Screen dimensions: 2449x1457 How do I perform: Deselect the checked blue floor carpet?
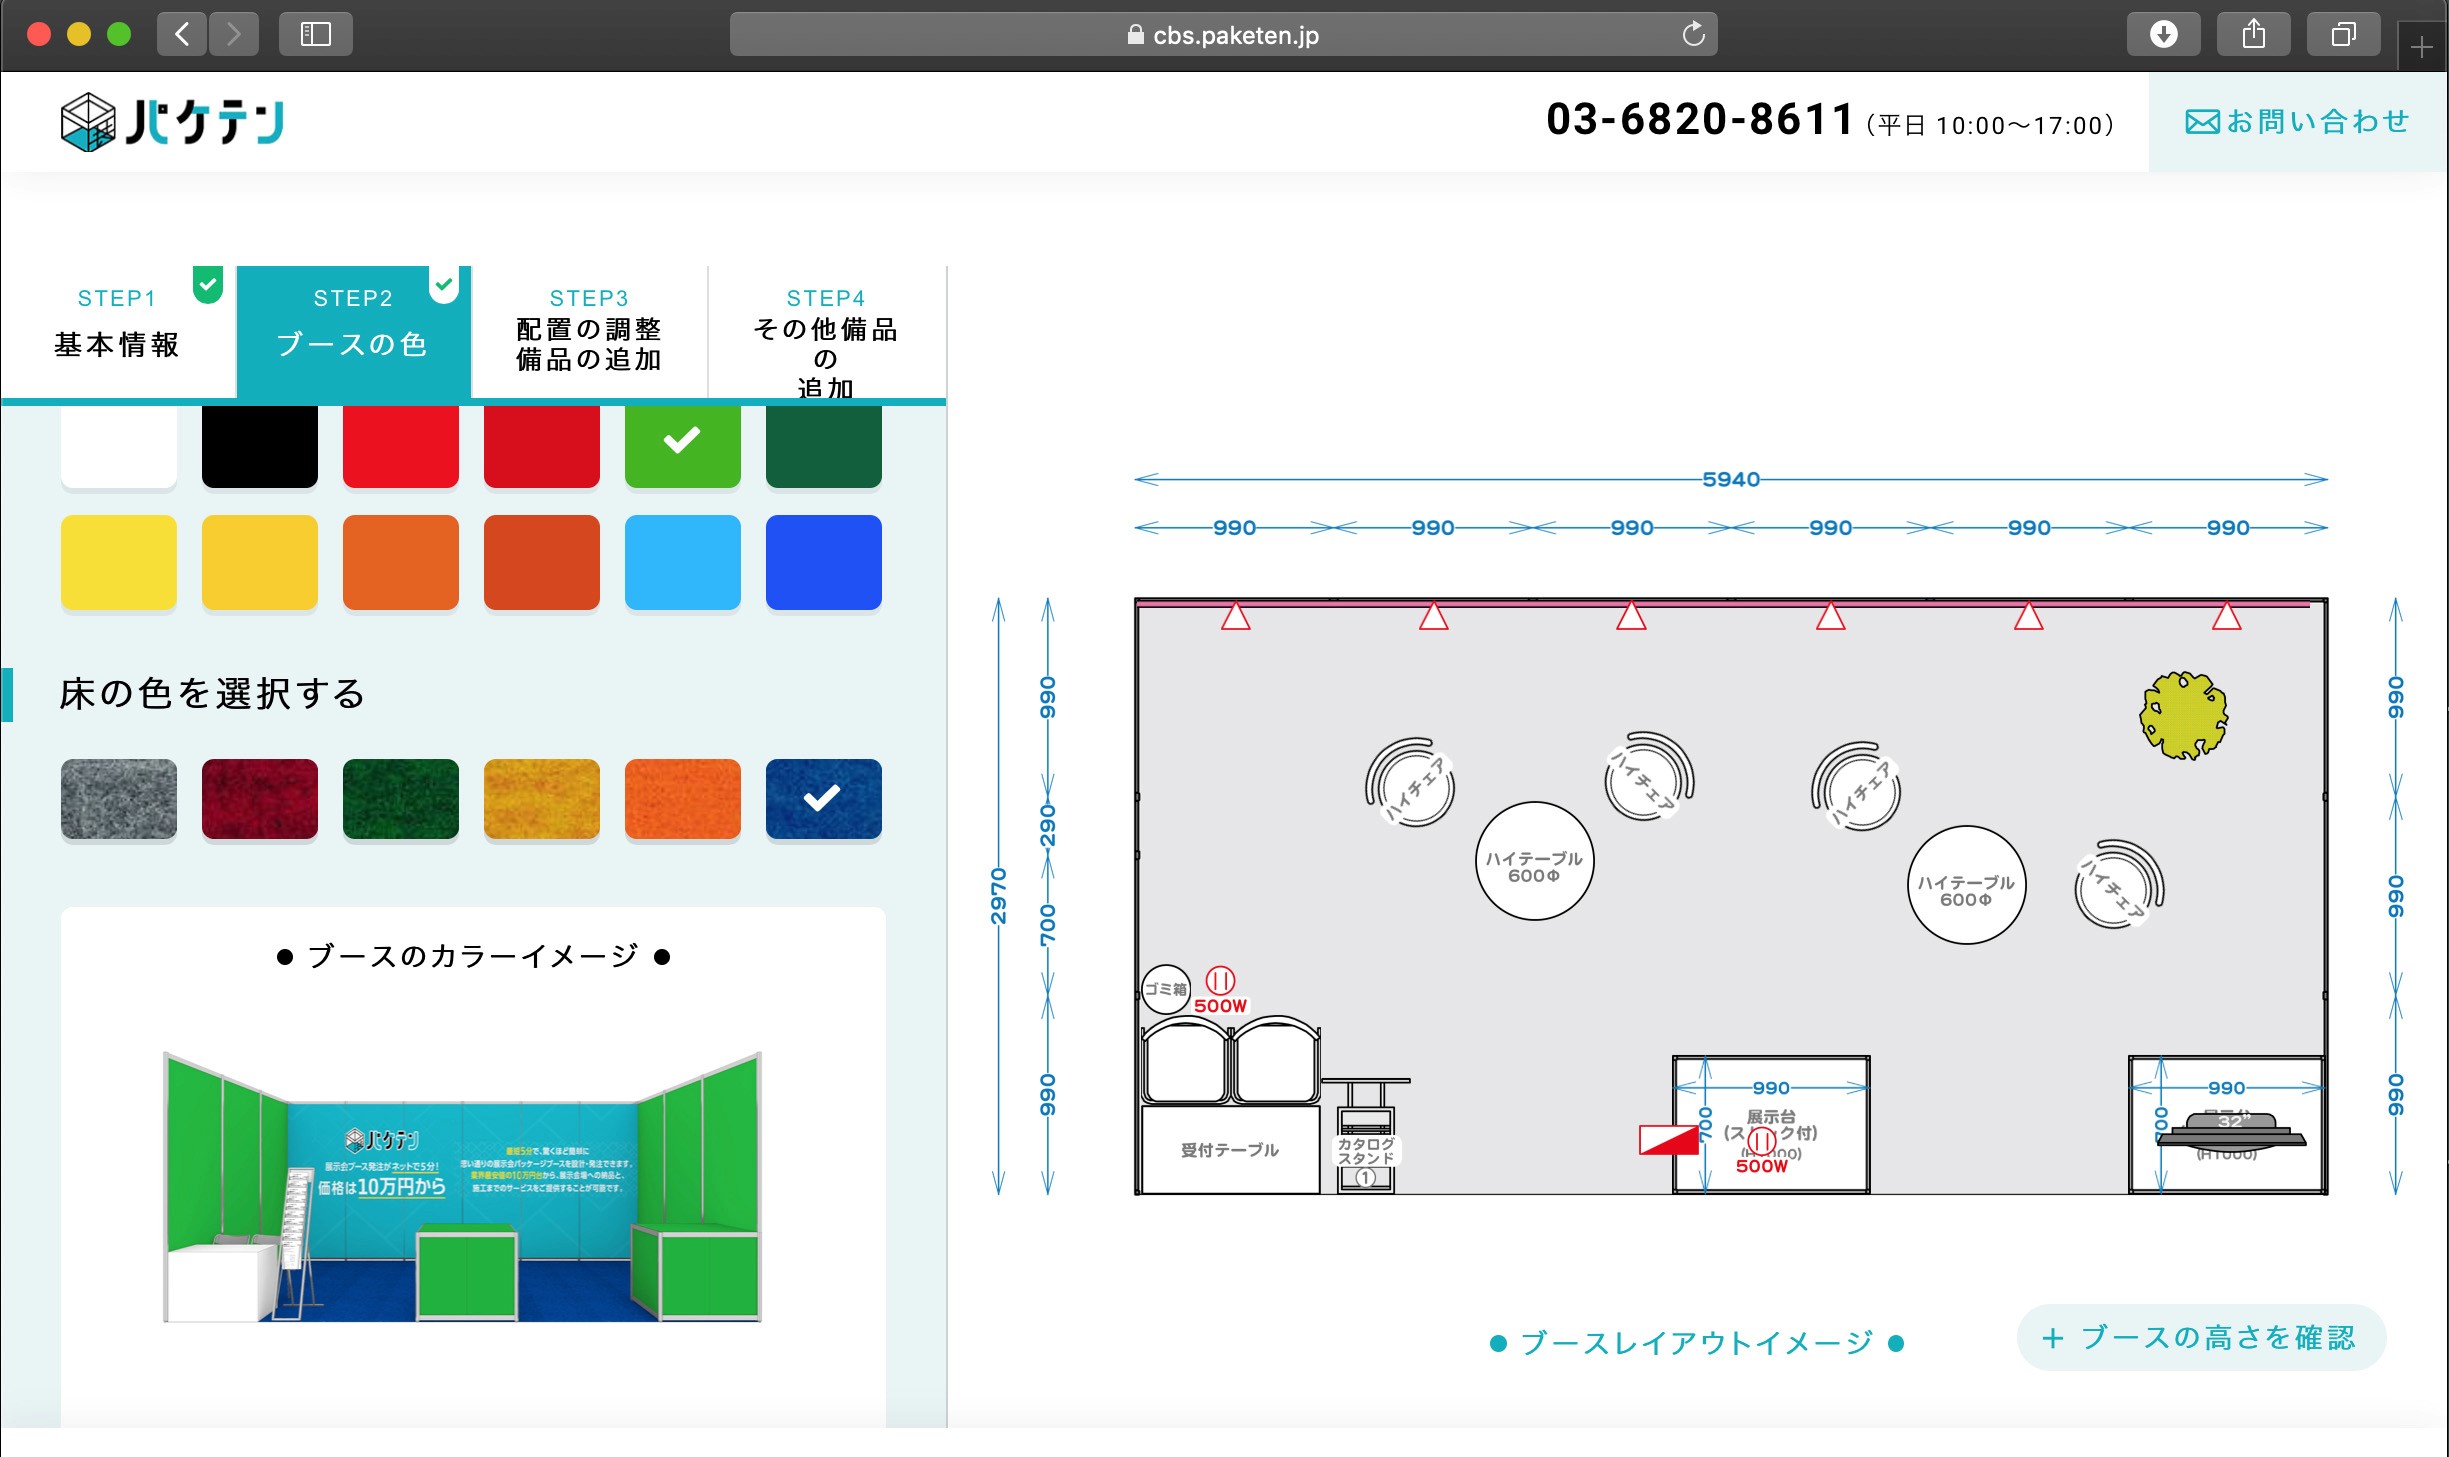pos(822,799)
